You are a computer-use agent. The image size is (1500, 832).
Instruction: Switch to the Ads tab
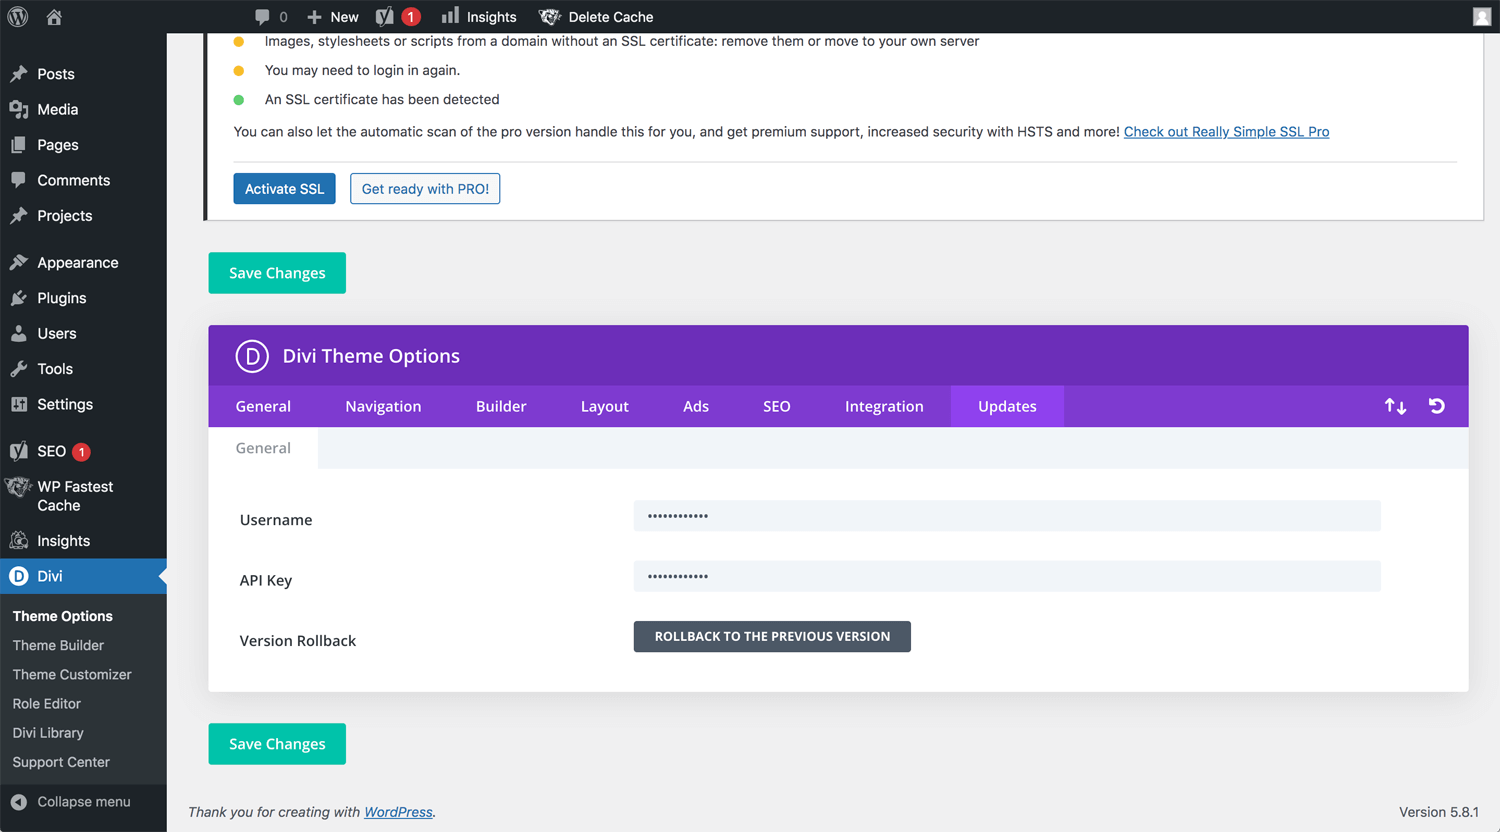coord(696,406)
